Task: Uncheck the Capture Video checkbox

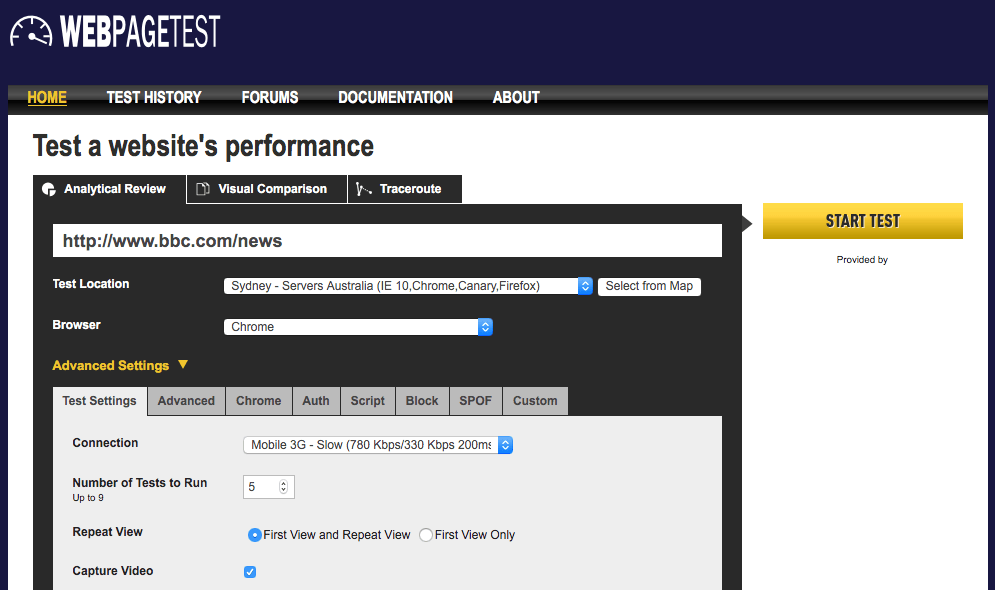Action: pos(250,572)
